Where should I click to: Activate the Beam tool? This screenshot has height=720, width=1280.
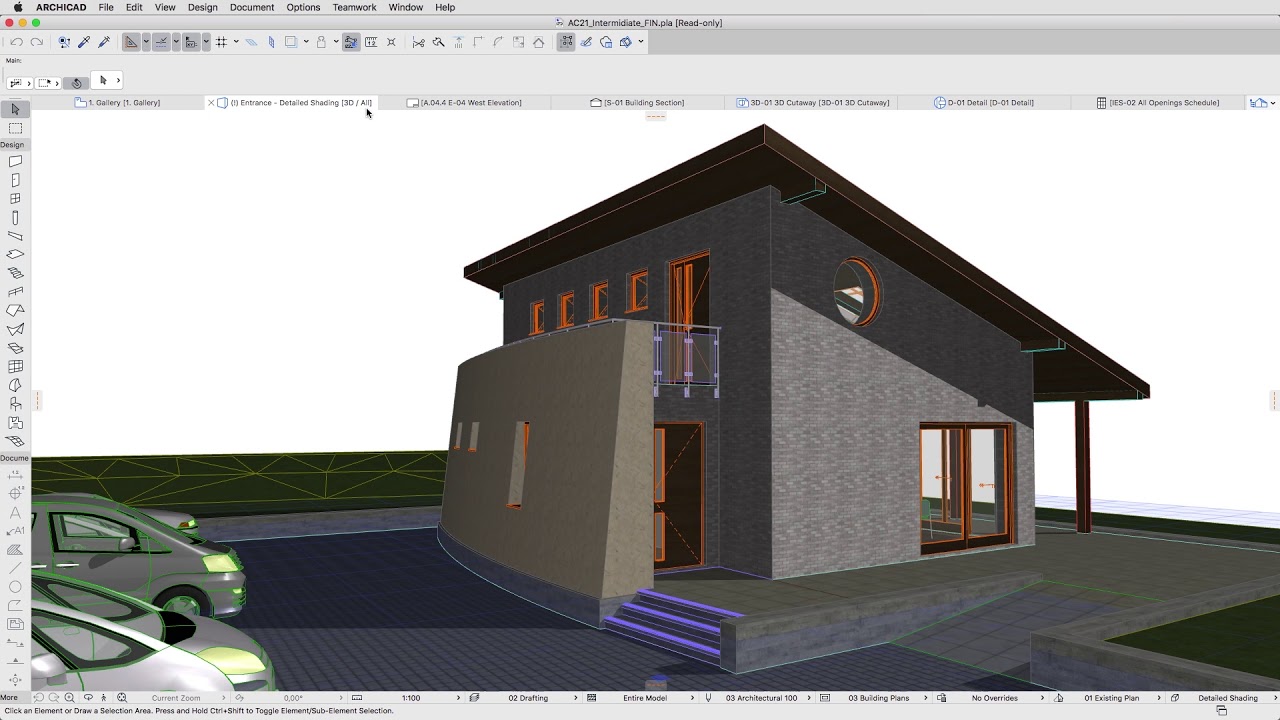point(15,236)
